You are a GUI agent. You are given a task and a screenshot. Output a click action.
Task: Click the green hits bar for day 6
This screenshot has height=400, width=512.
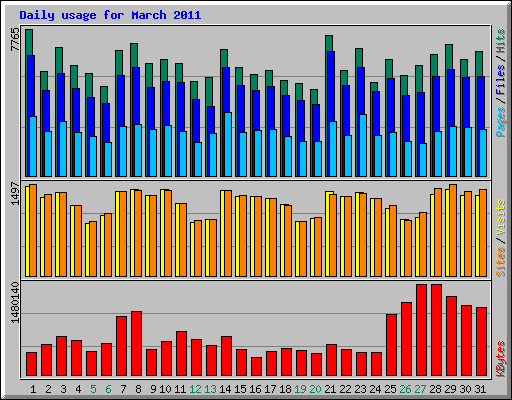(104, 95)
